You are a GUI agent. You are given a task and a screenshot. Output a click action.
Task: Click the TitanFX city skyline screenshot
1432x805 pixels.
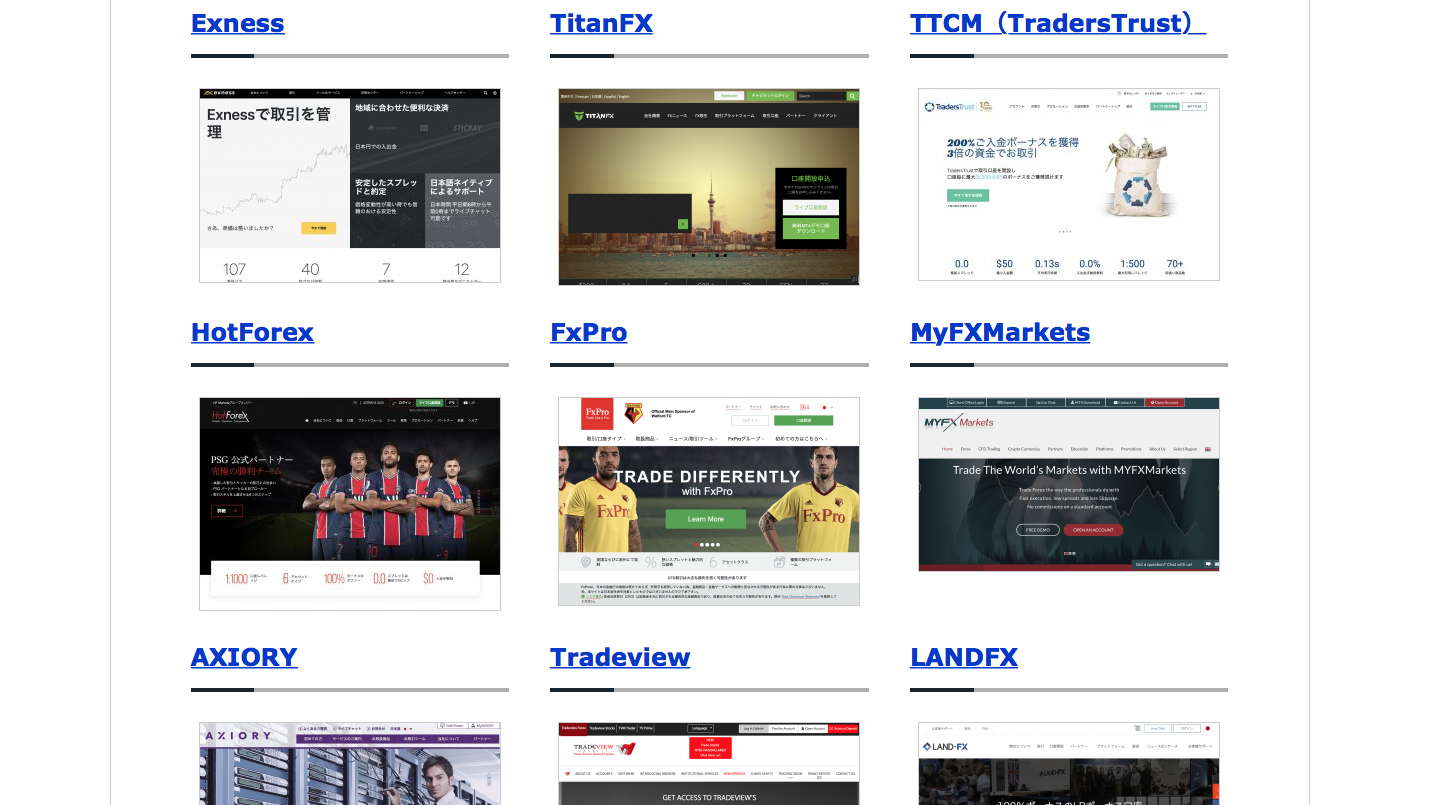[x=708, y=187]
